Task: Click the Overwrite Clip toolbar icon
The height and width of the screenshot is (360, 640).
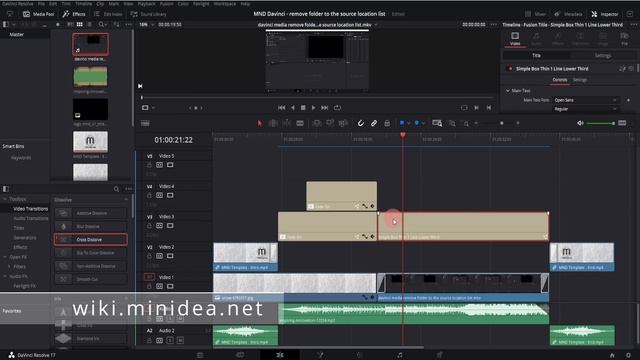Action: click(x=330, y=123)
